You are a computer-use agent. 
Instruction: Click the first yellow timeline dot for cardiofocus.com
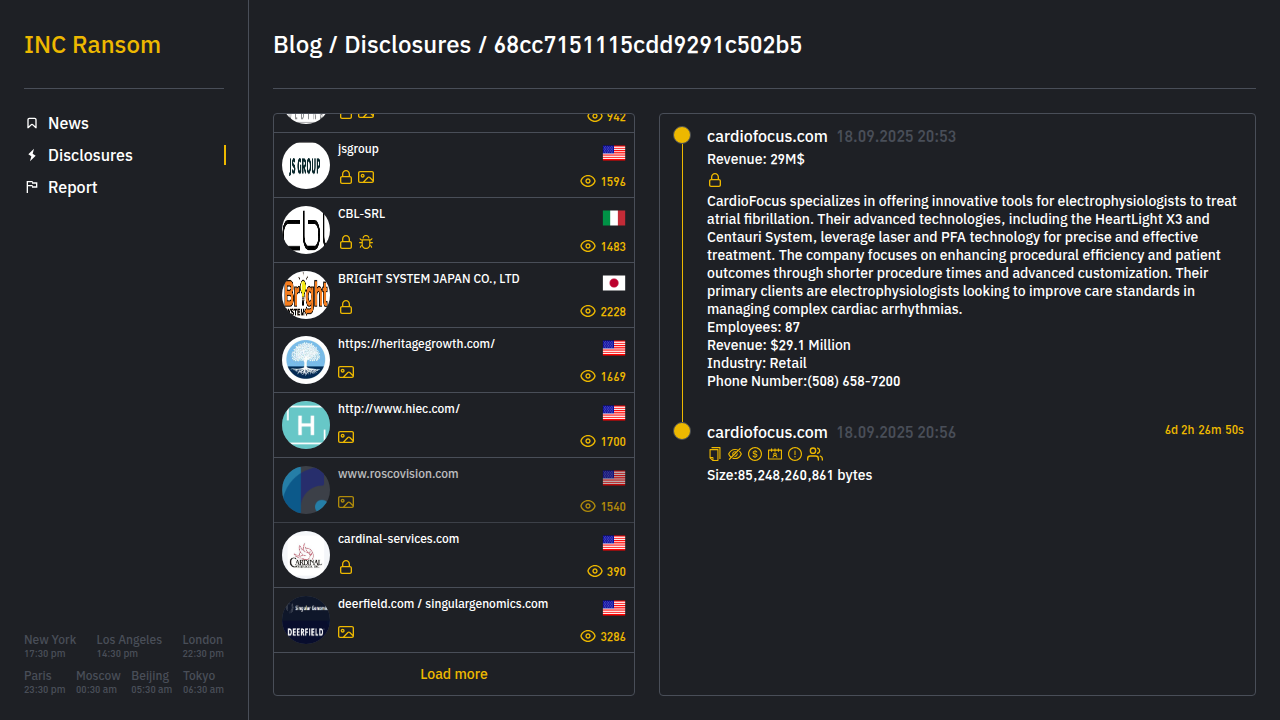click(x=682, y=135)
